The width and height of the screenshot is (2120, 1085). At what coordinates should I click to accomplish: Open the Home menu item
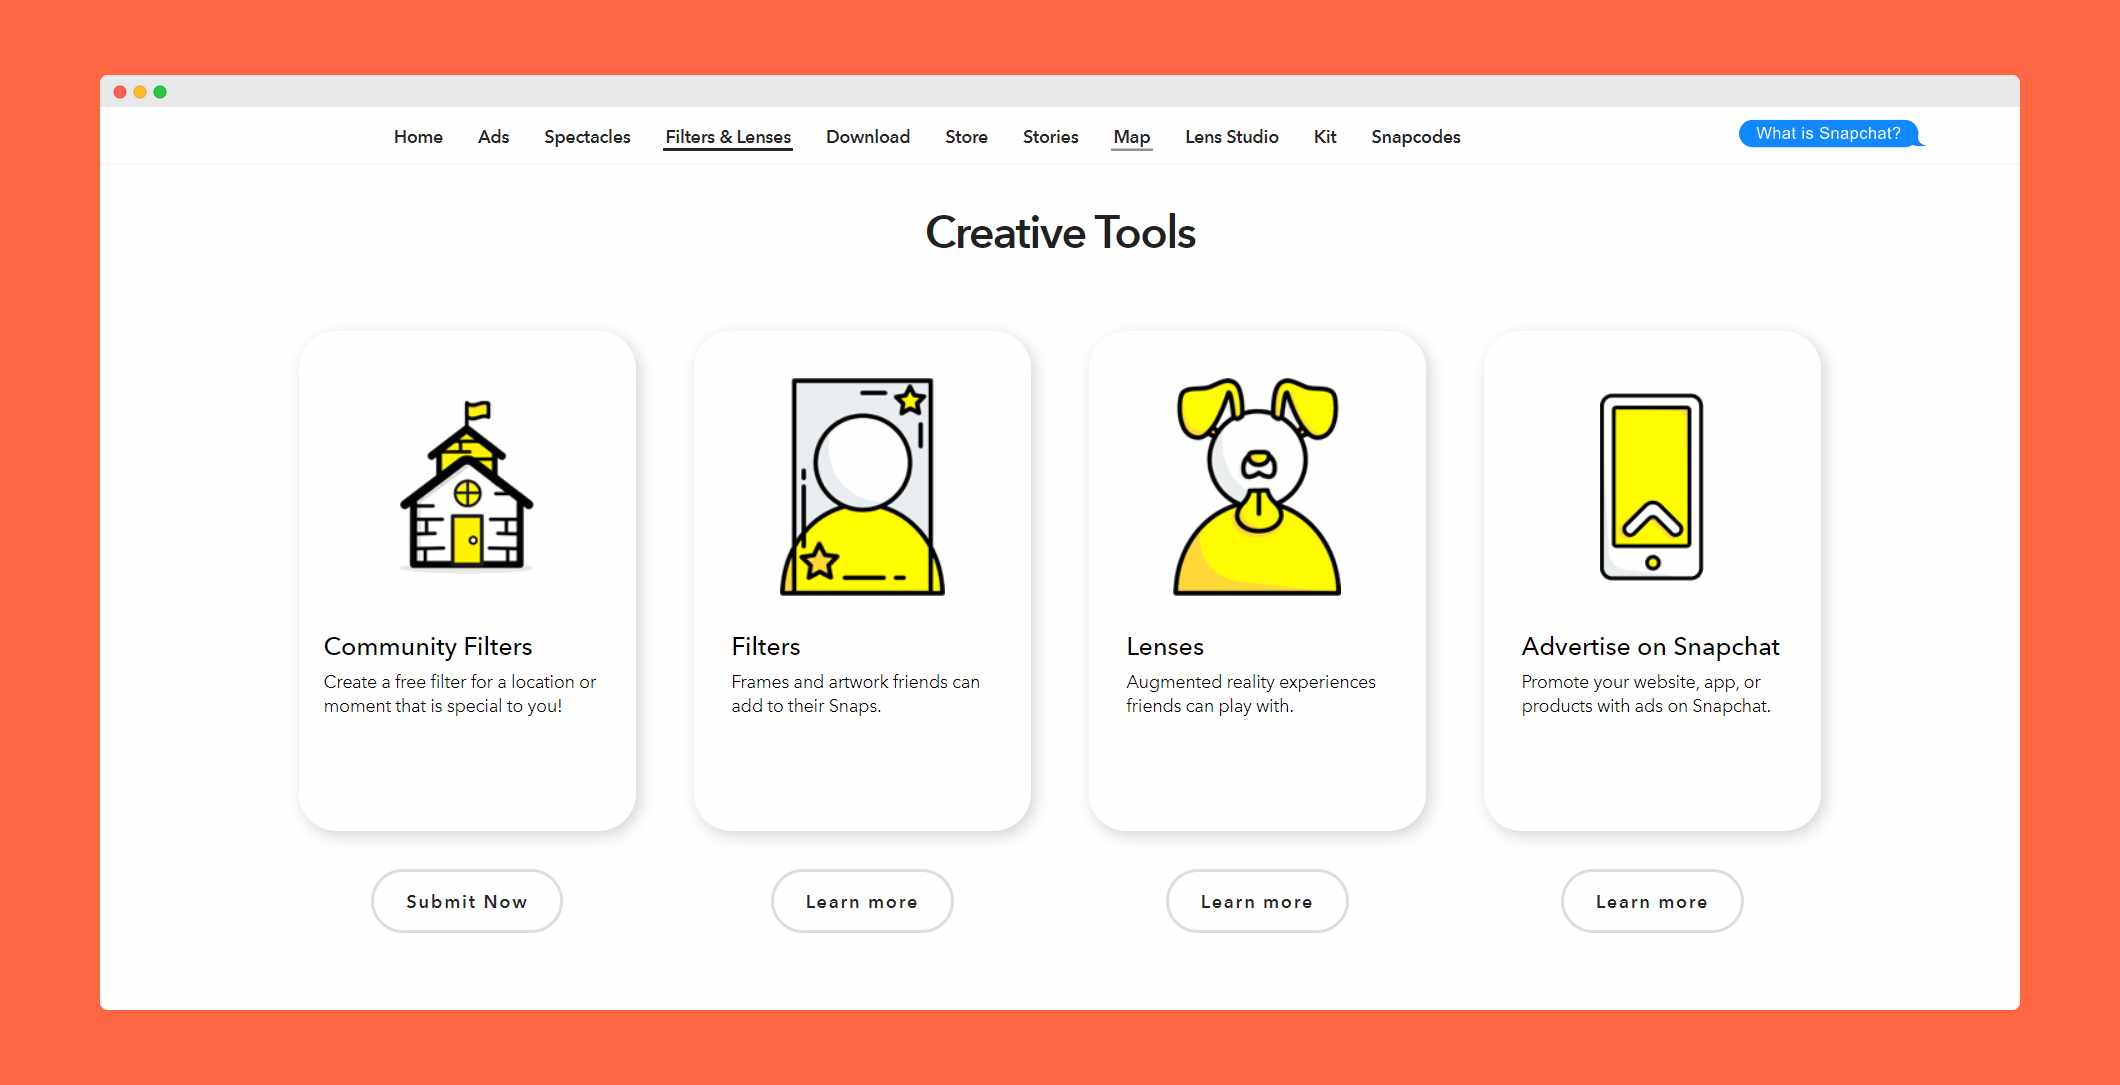417,137
